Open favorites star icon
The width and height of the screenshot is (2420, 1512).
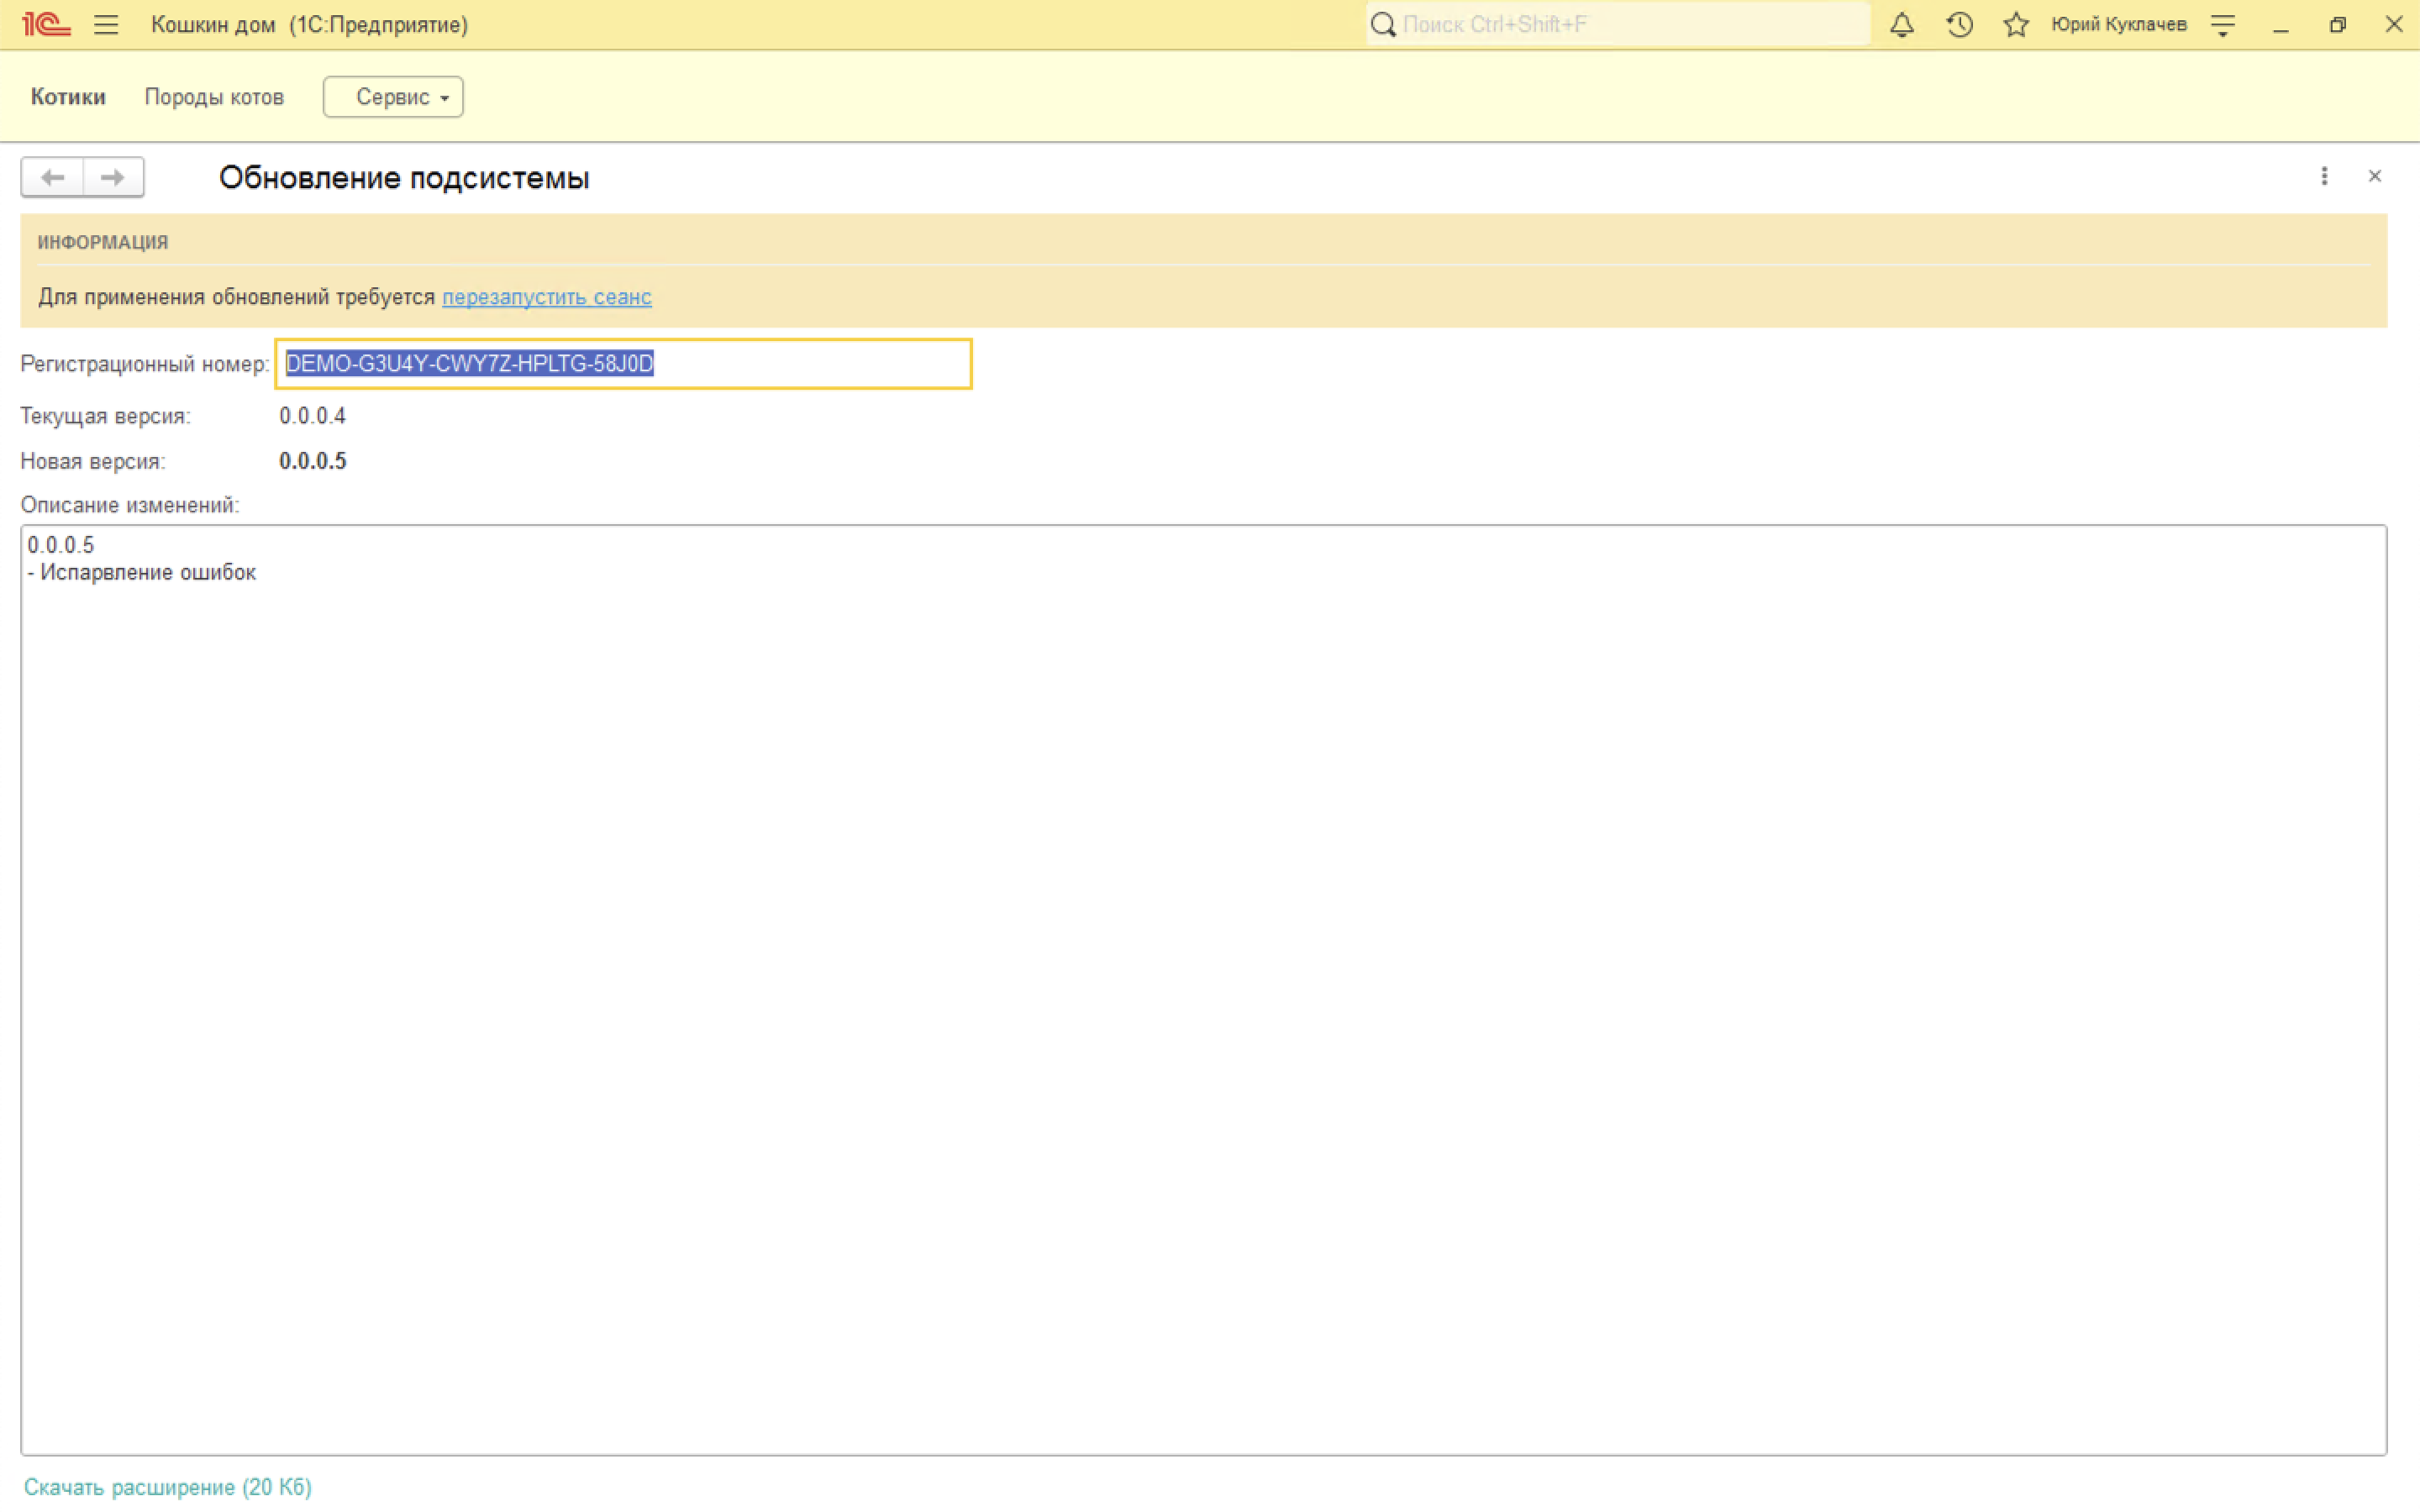[2016, 24]
